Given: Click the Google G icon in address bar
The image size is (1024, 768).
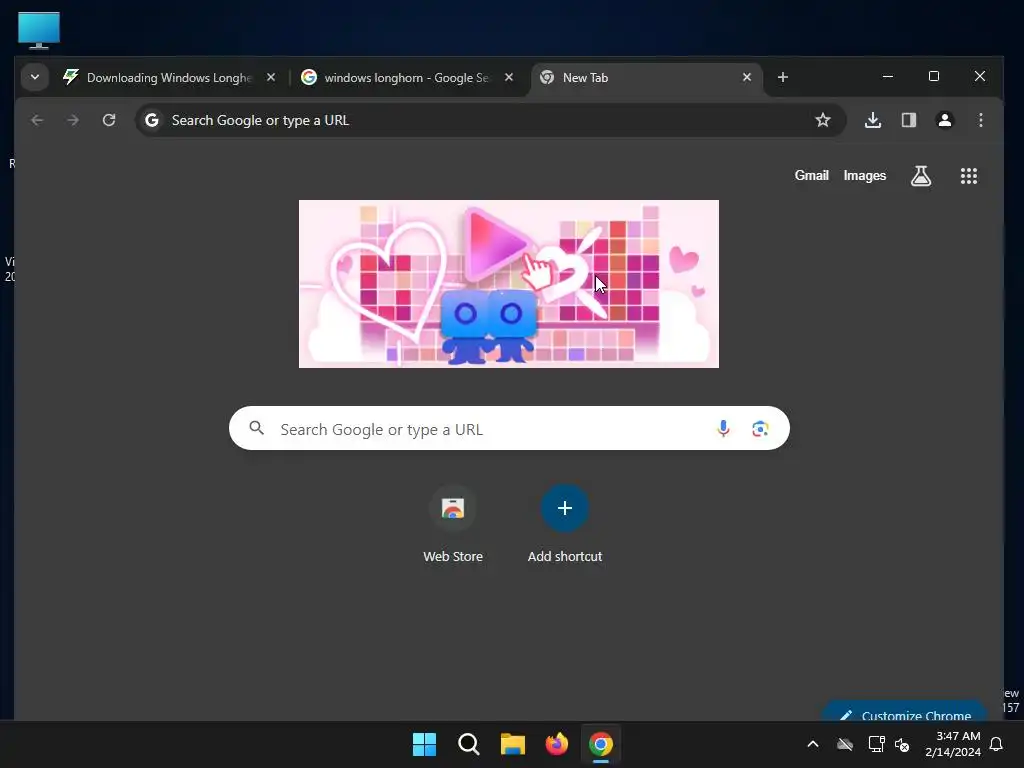Looking at the screenshot, I should tap(152, 120).
